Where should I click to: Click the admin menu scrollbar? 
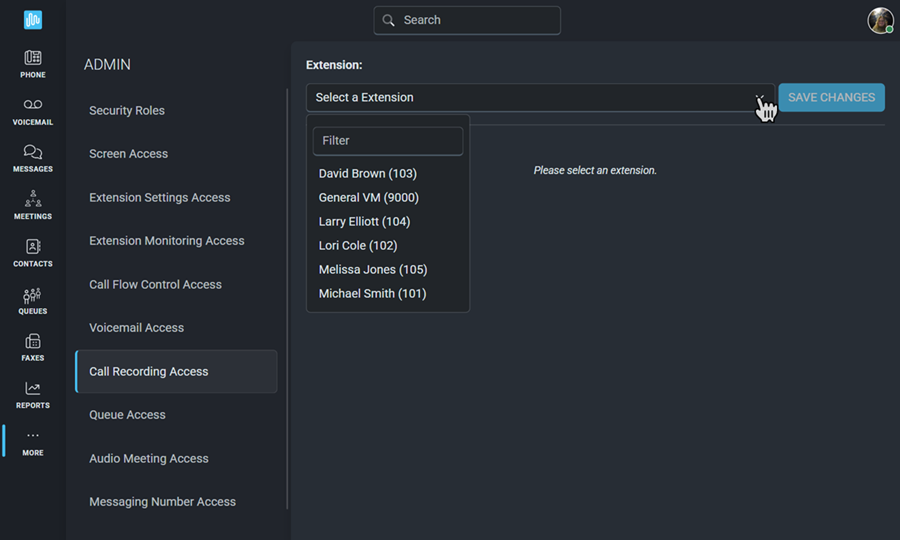287,298
